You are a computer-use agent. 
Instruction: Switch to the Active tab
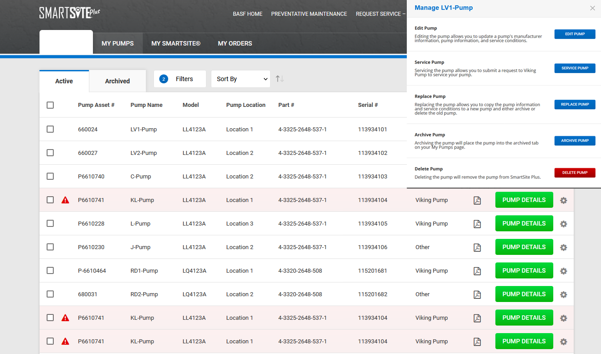[64, 81]
